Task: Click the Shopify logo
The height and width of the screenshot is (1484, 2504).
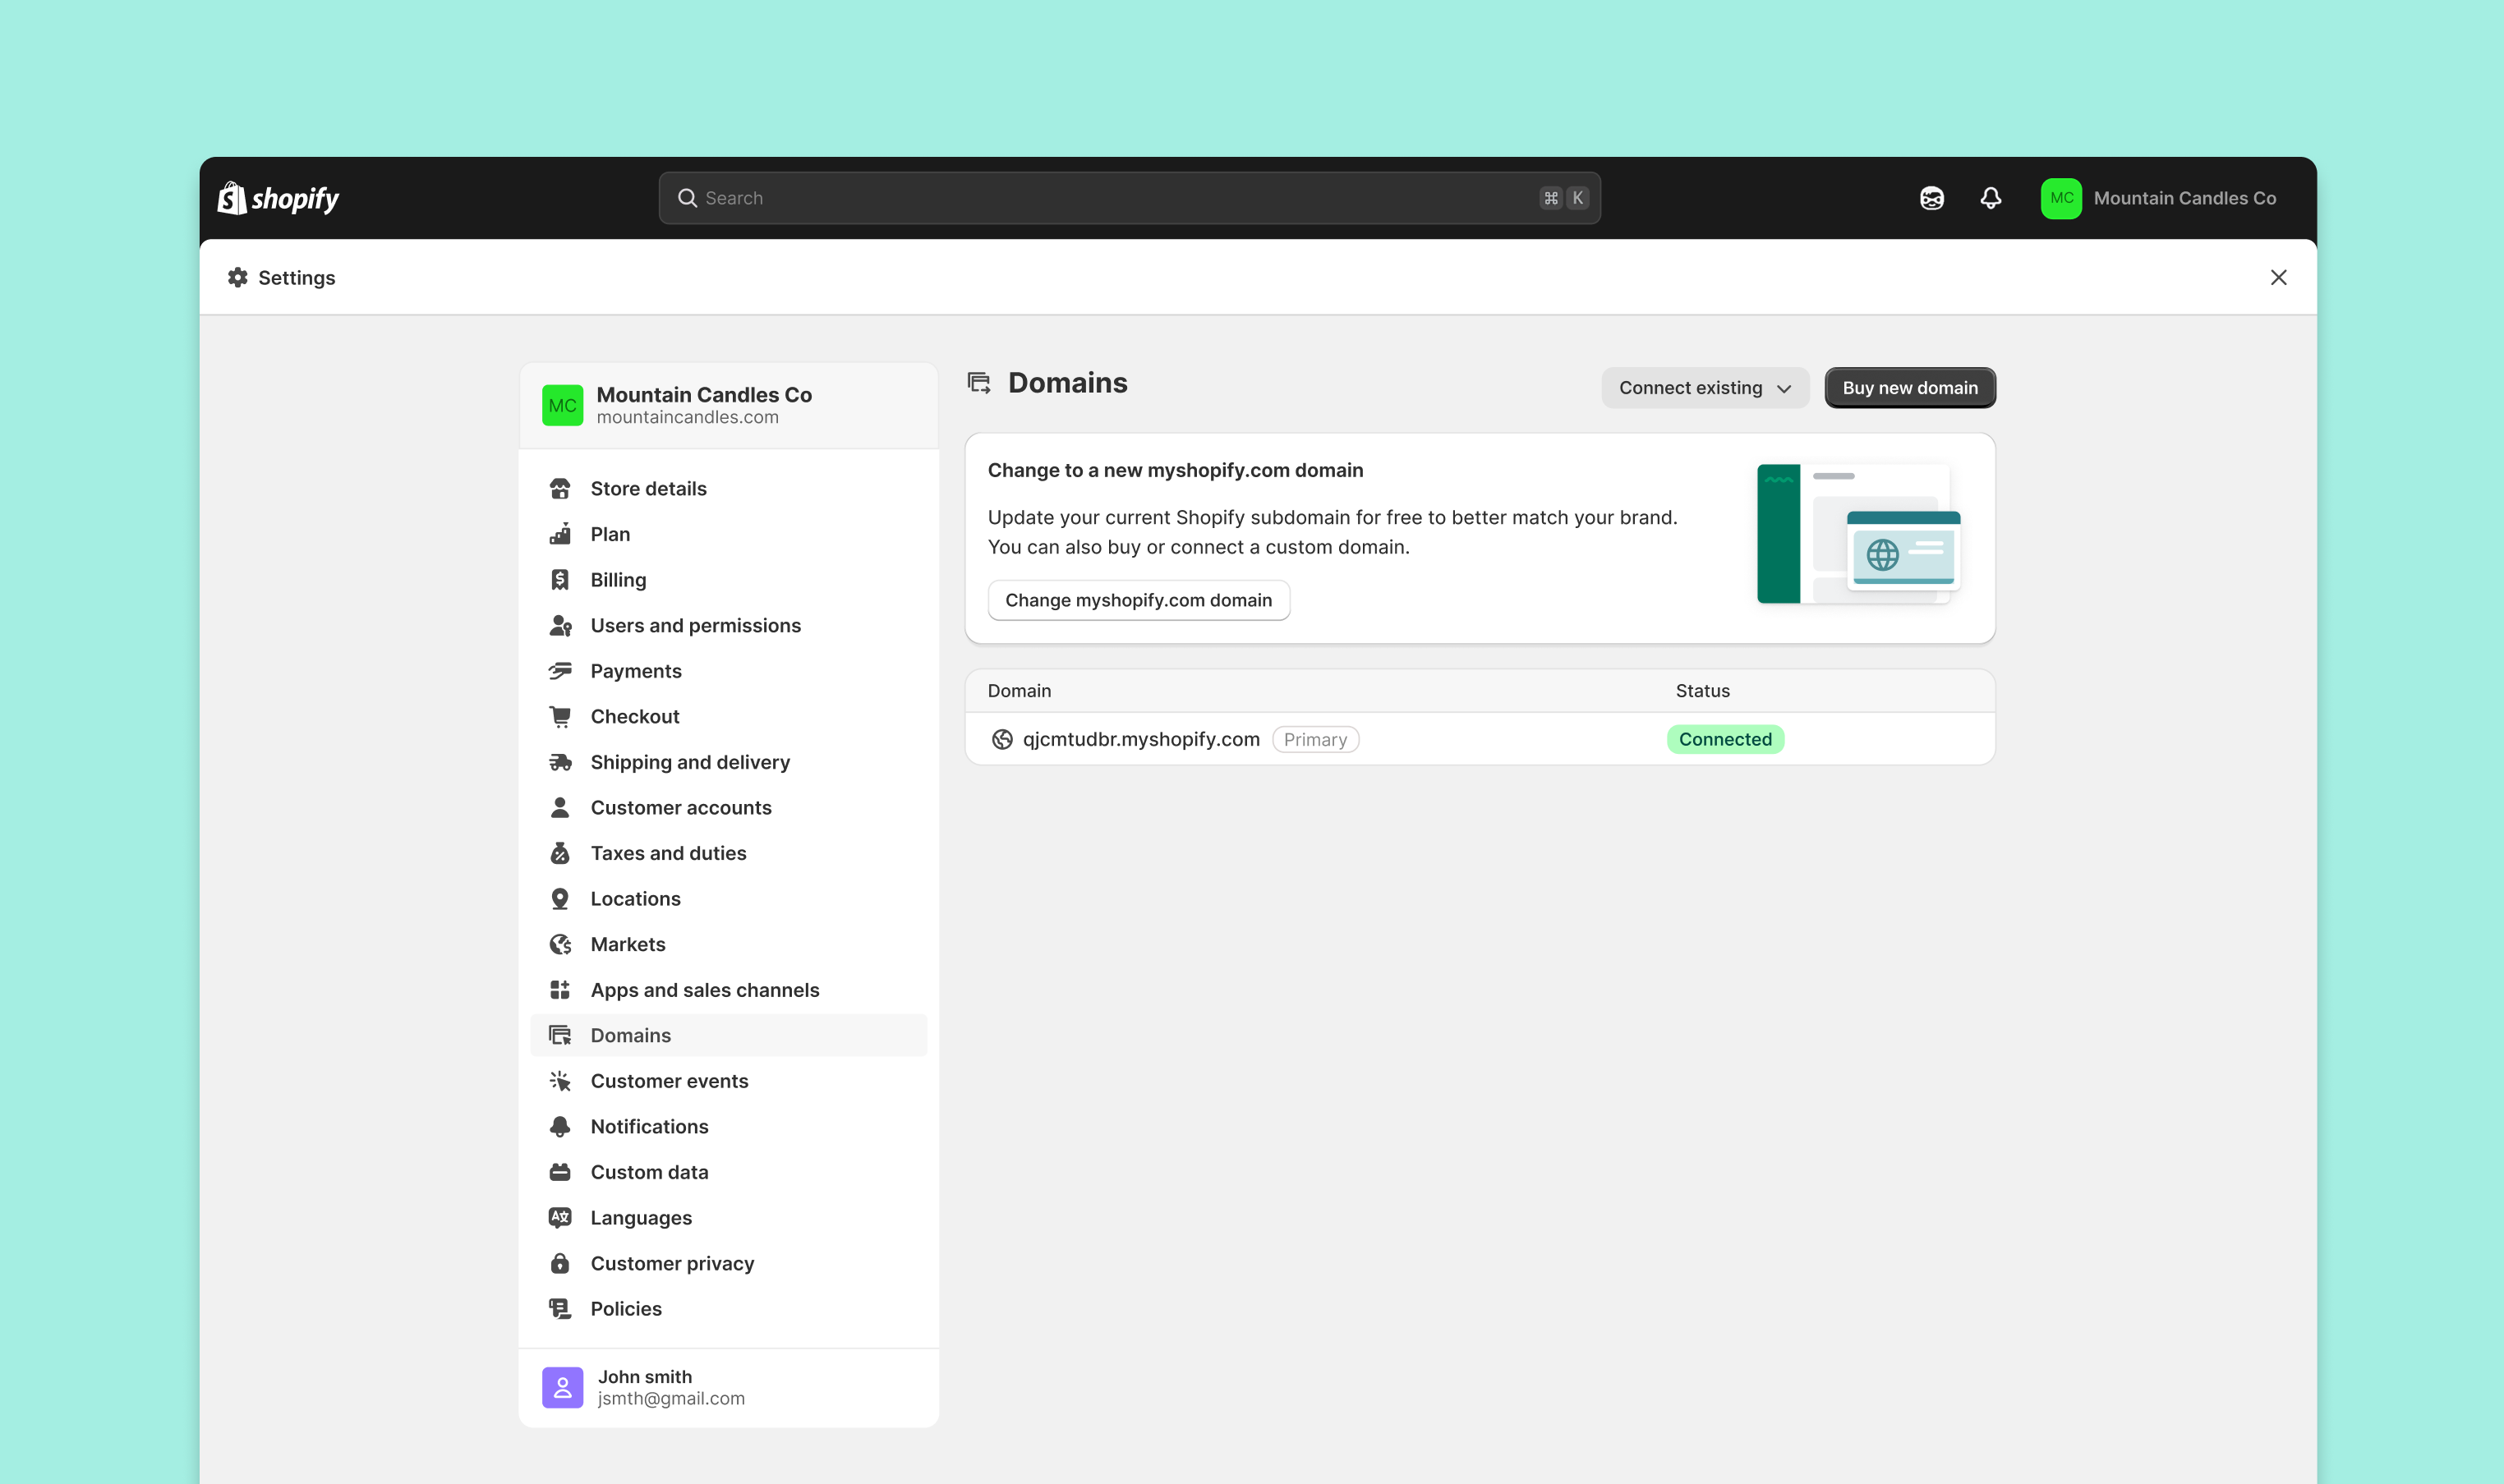Action: click(x=278, y=198)
